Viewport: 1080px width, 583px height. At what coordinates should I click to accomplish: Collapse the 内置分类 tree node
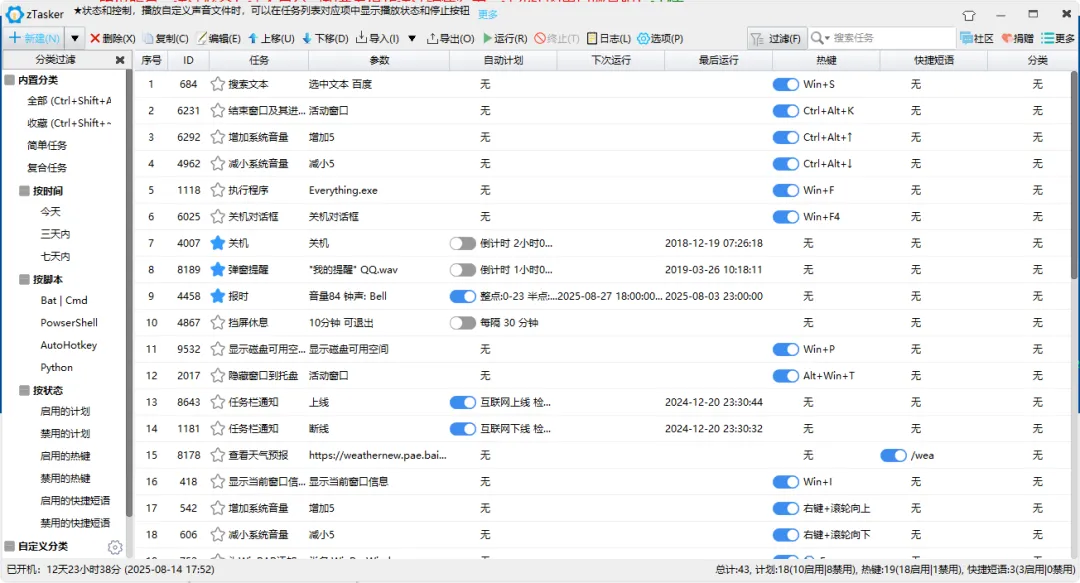pyautogui.click(x=10, y=80)
